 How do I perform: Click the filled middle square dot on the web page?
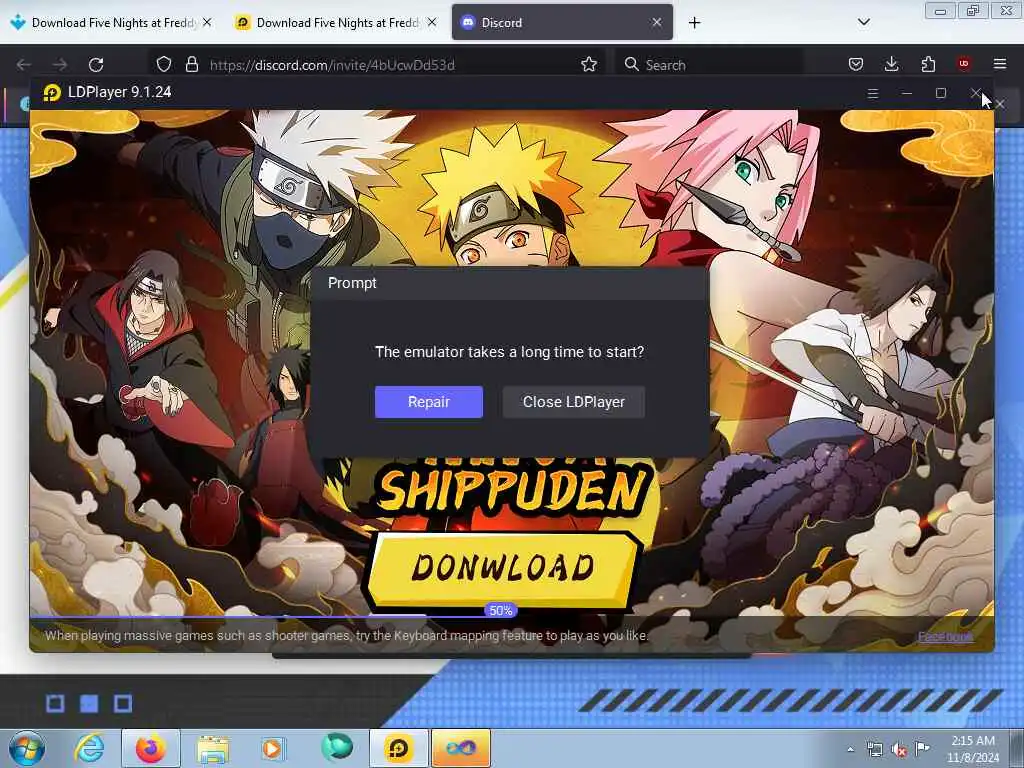tap(89, 703)
